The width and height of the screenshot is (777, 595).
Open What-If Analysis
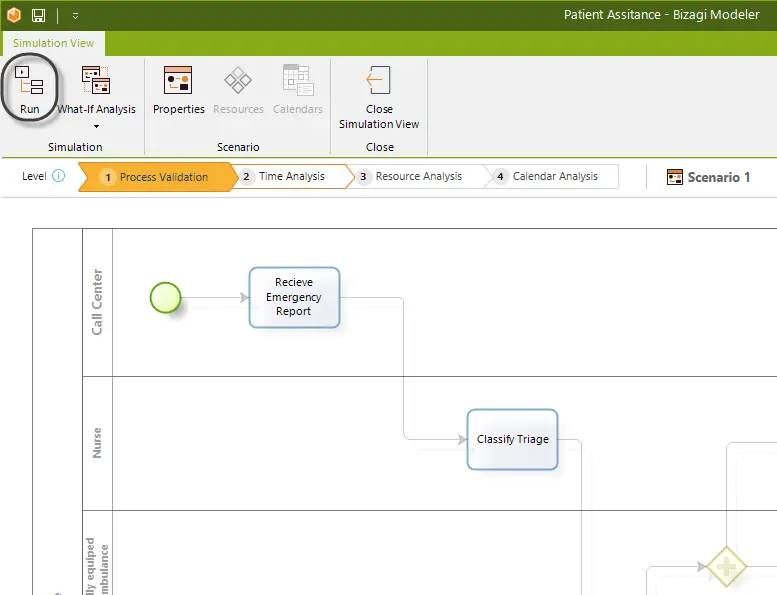click(x=96, y=89)
